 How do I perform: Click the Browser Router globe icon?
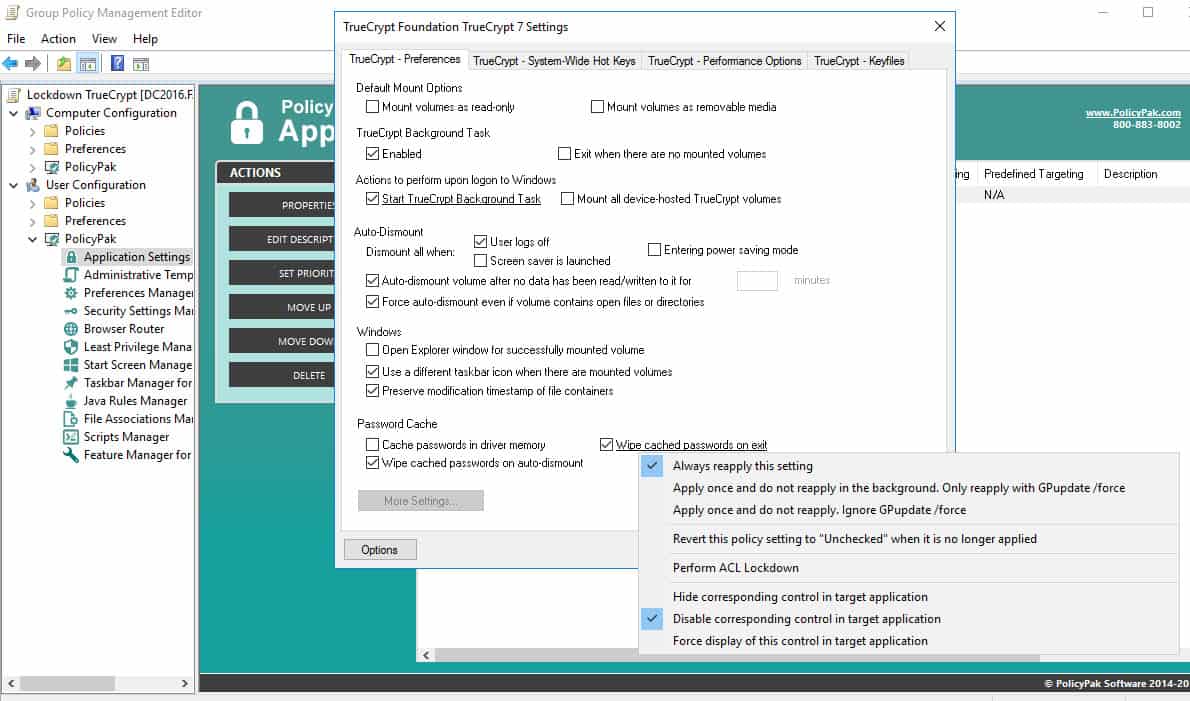pyautogui.click(x=71, y=329)
